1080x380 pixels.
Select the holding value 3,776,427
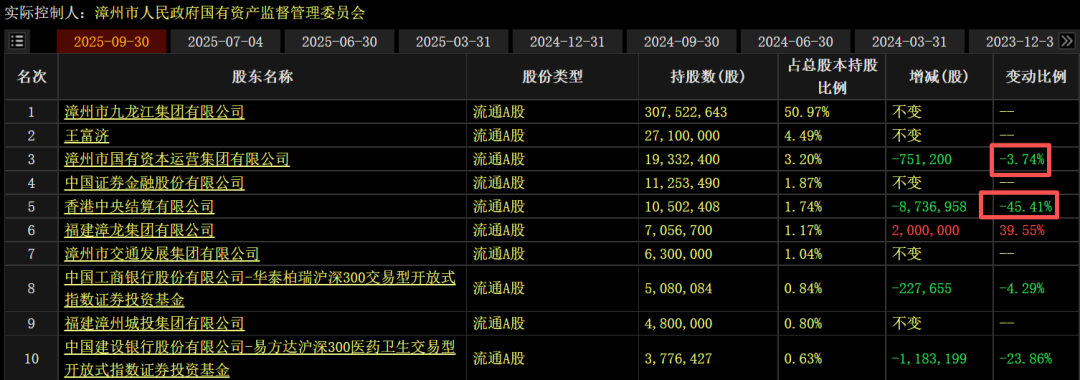point(678,358)
